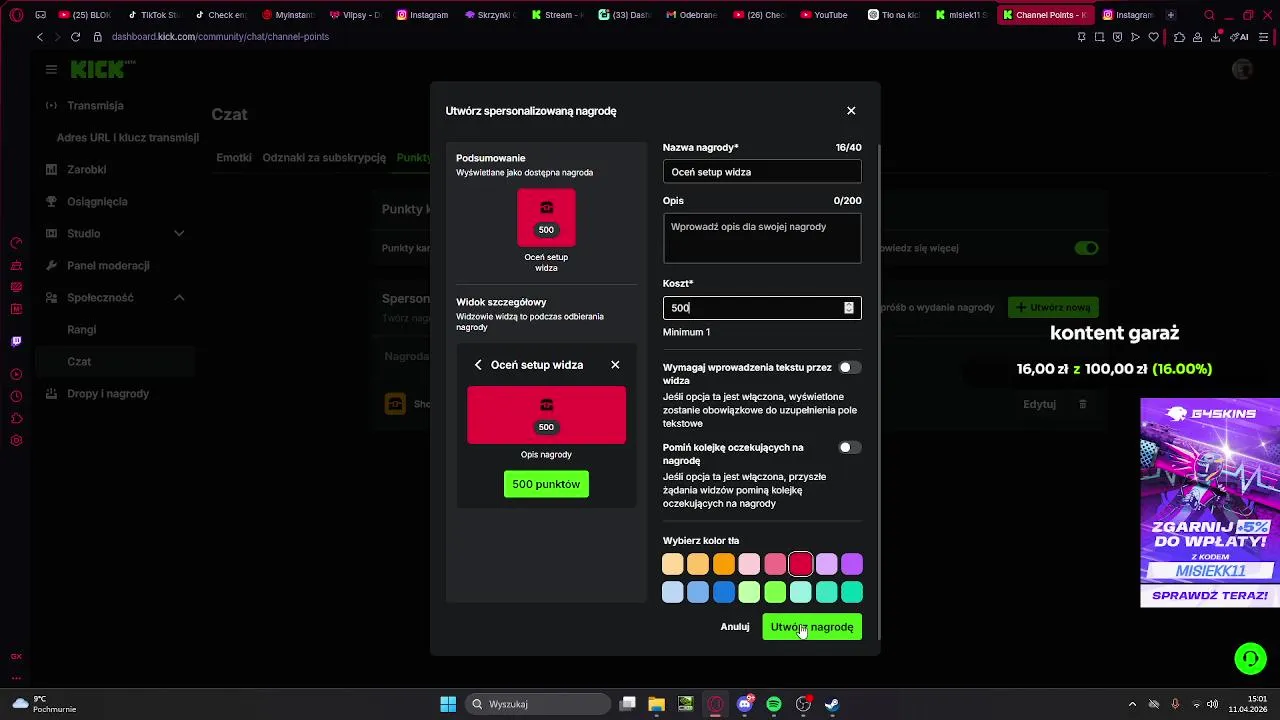The image size is (1280, 720).
Task: Click Utwórz nagrodę button
Action: pos(812,627)
